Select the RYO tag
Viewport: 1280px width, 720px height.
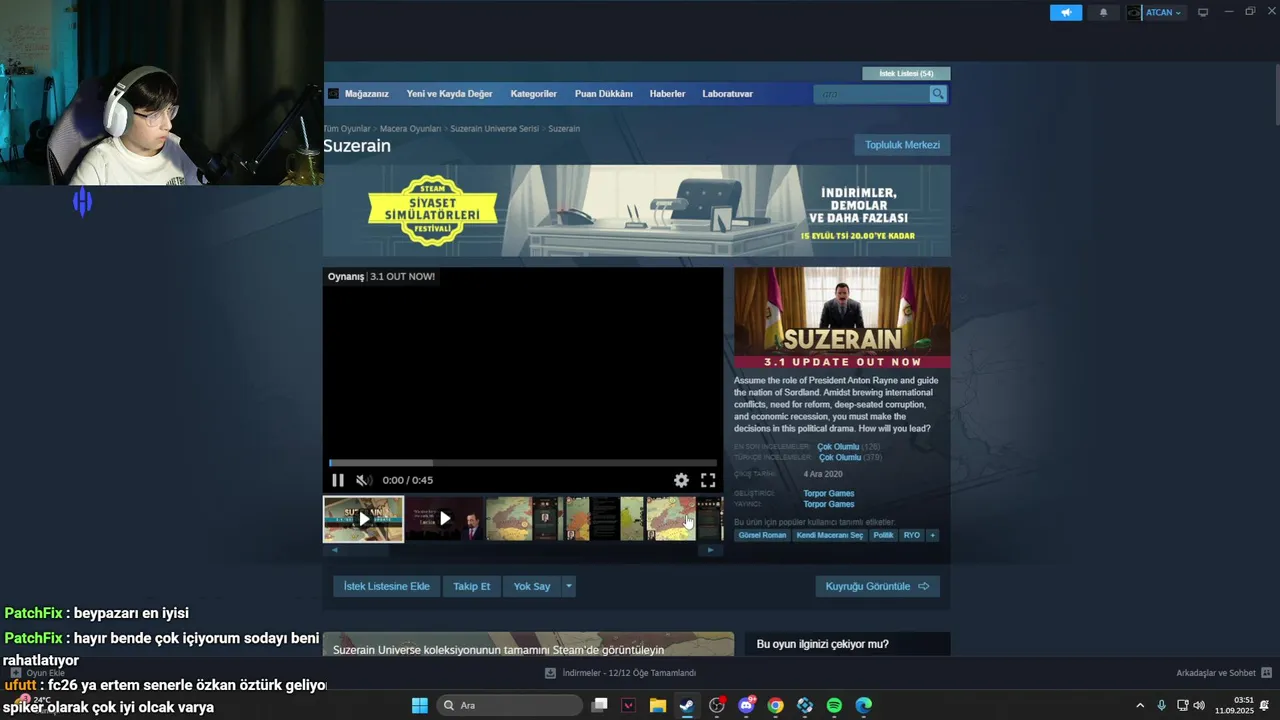(911, 535)
